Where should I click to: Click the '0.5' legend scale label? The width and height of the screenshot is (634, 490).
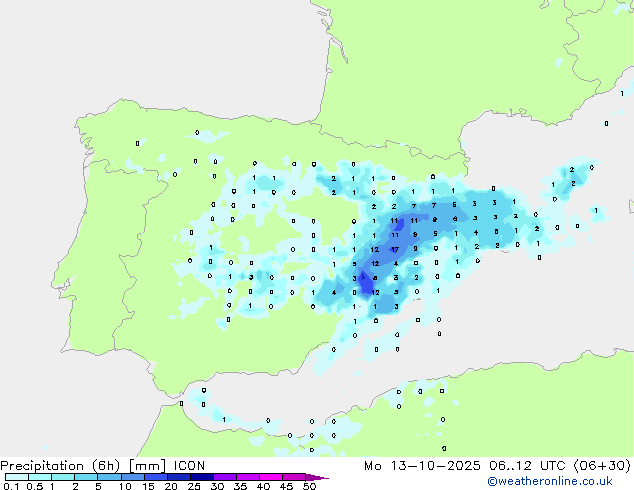pyautogui.click(x=34, y=486)
